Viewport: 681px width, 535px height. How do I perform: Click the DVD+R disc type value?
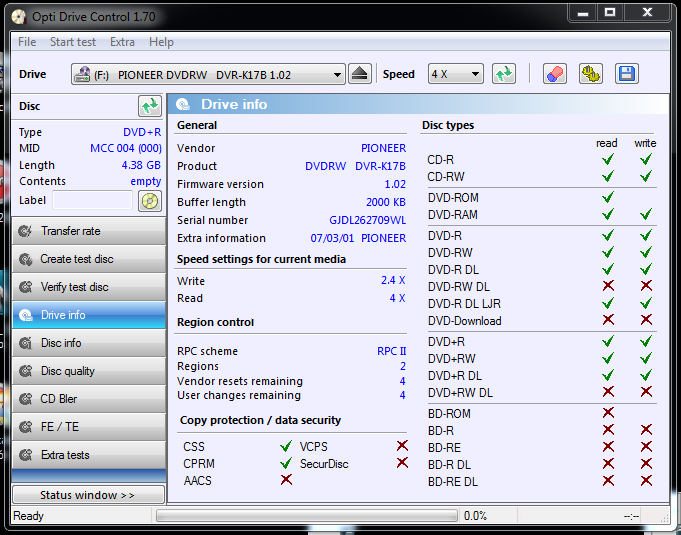coord(142,132)
